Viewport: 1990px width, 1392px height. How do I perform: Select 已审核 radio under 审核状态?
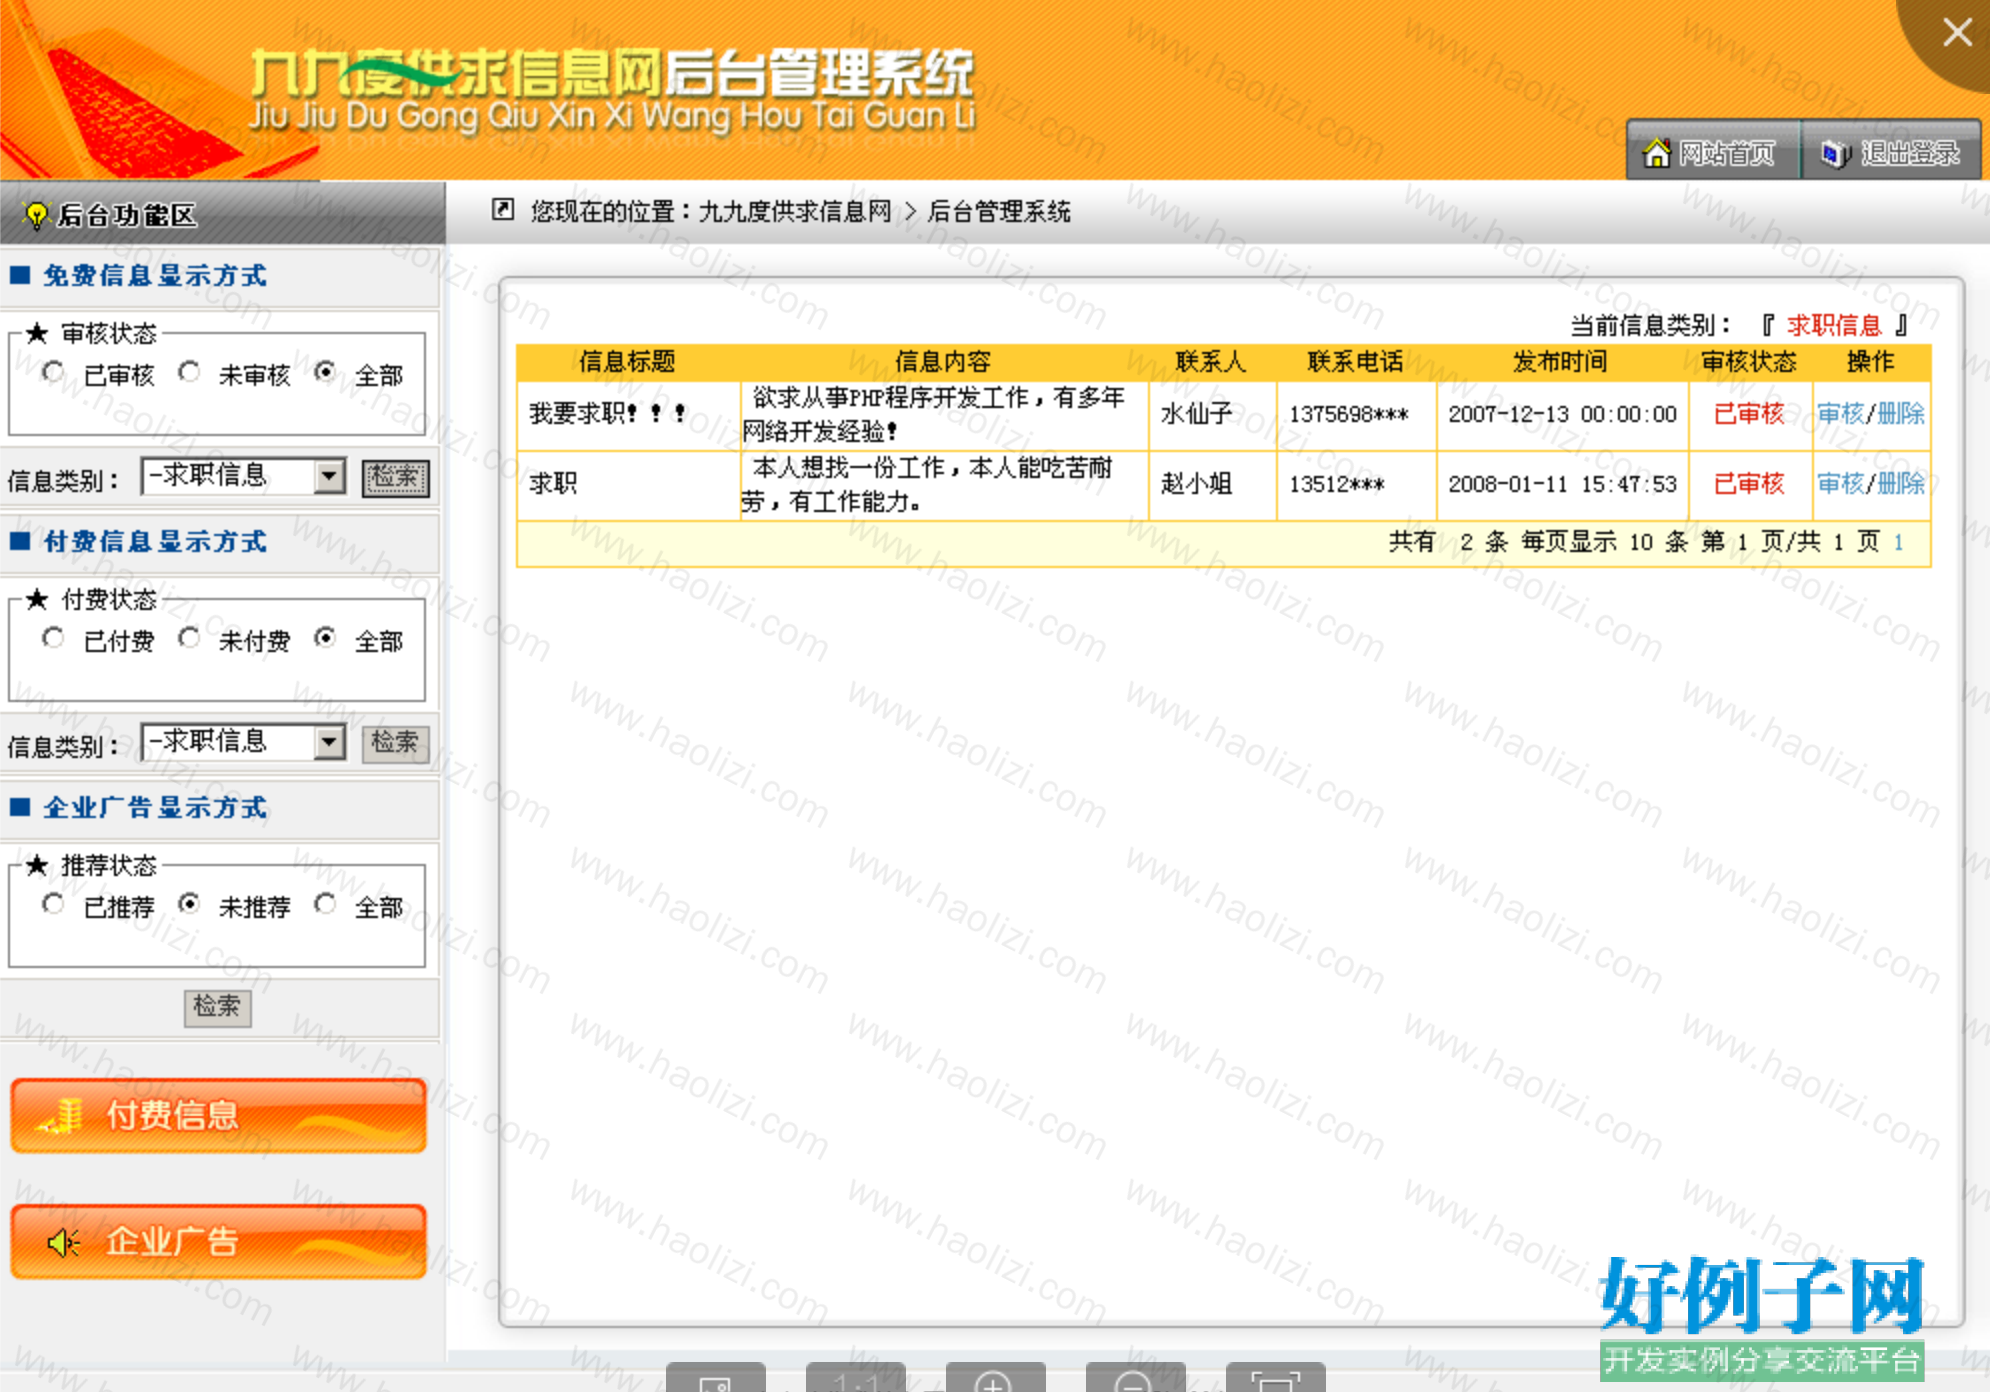[53, 373]
